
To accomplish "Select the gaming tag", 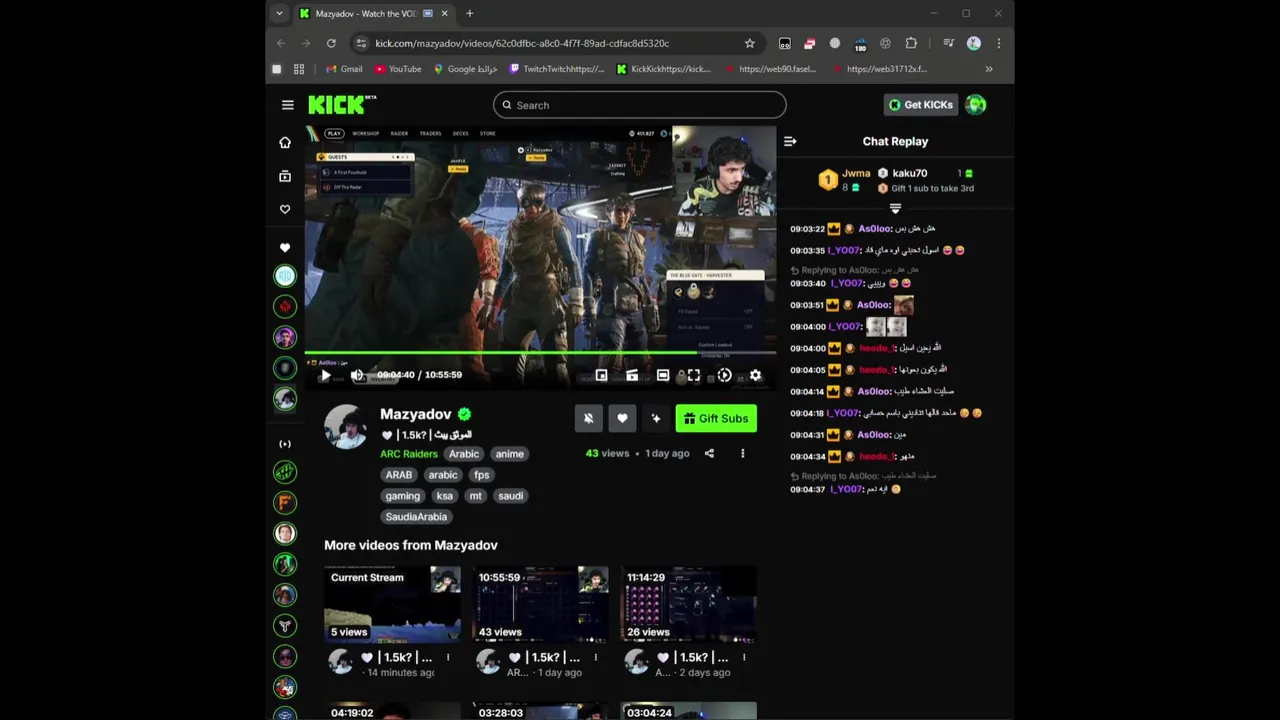I will (x=403, y=496).
